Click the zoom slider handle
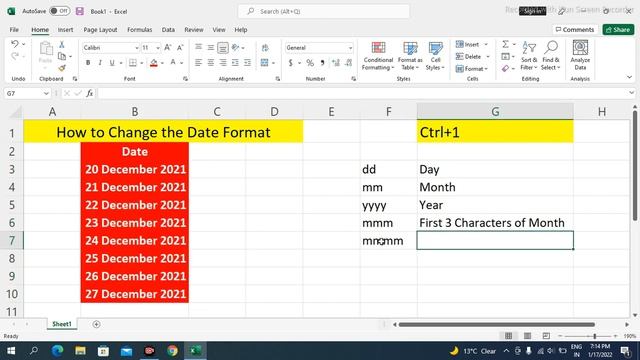 pyautogui.click(x=595, y=336)
